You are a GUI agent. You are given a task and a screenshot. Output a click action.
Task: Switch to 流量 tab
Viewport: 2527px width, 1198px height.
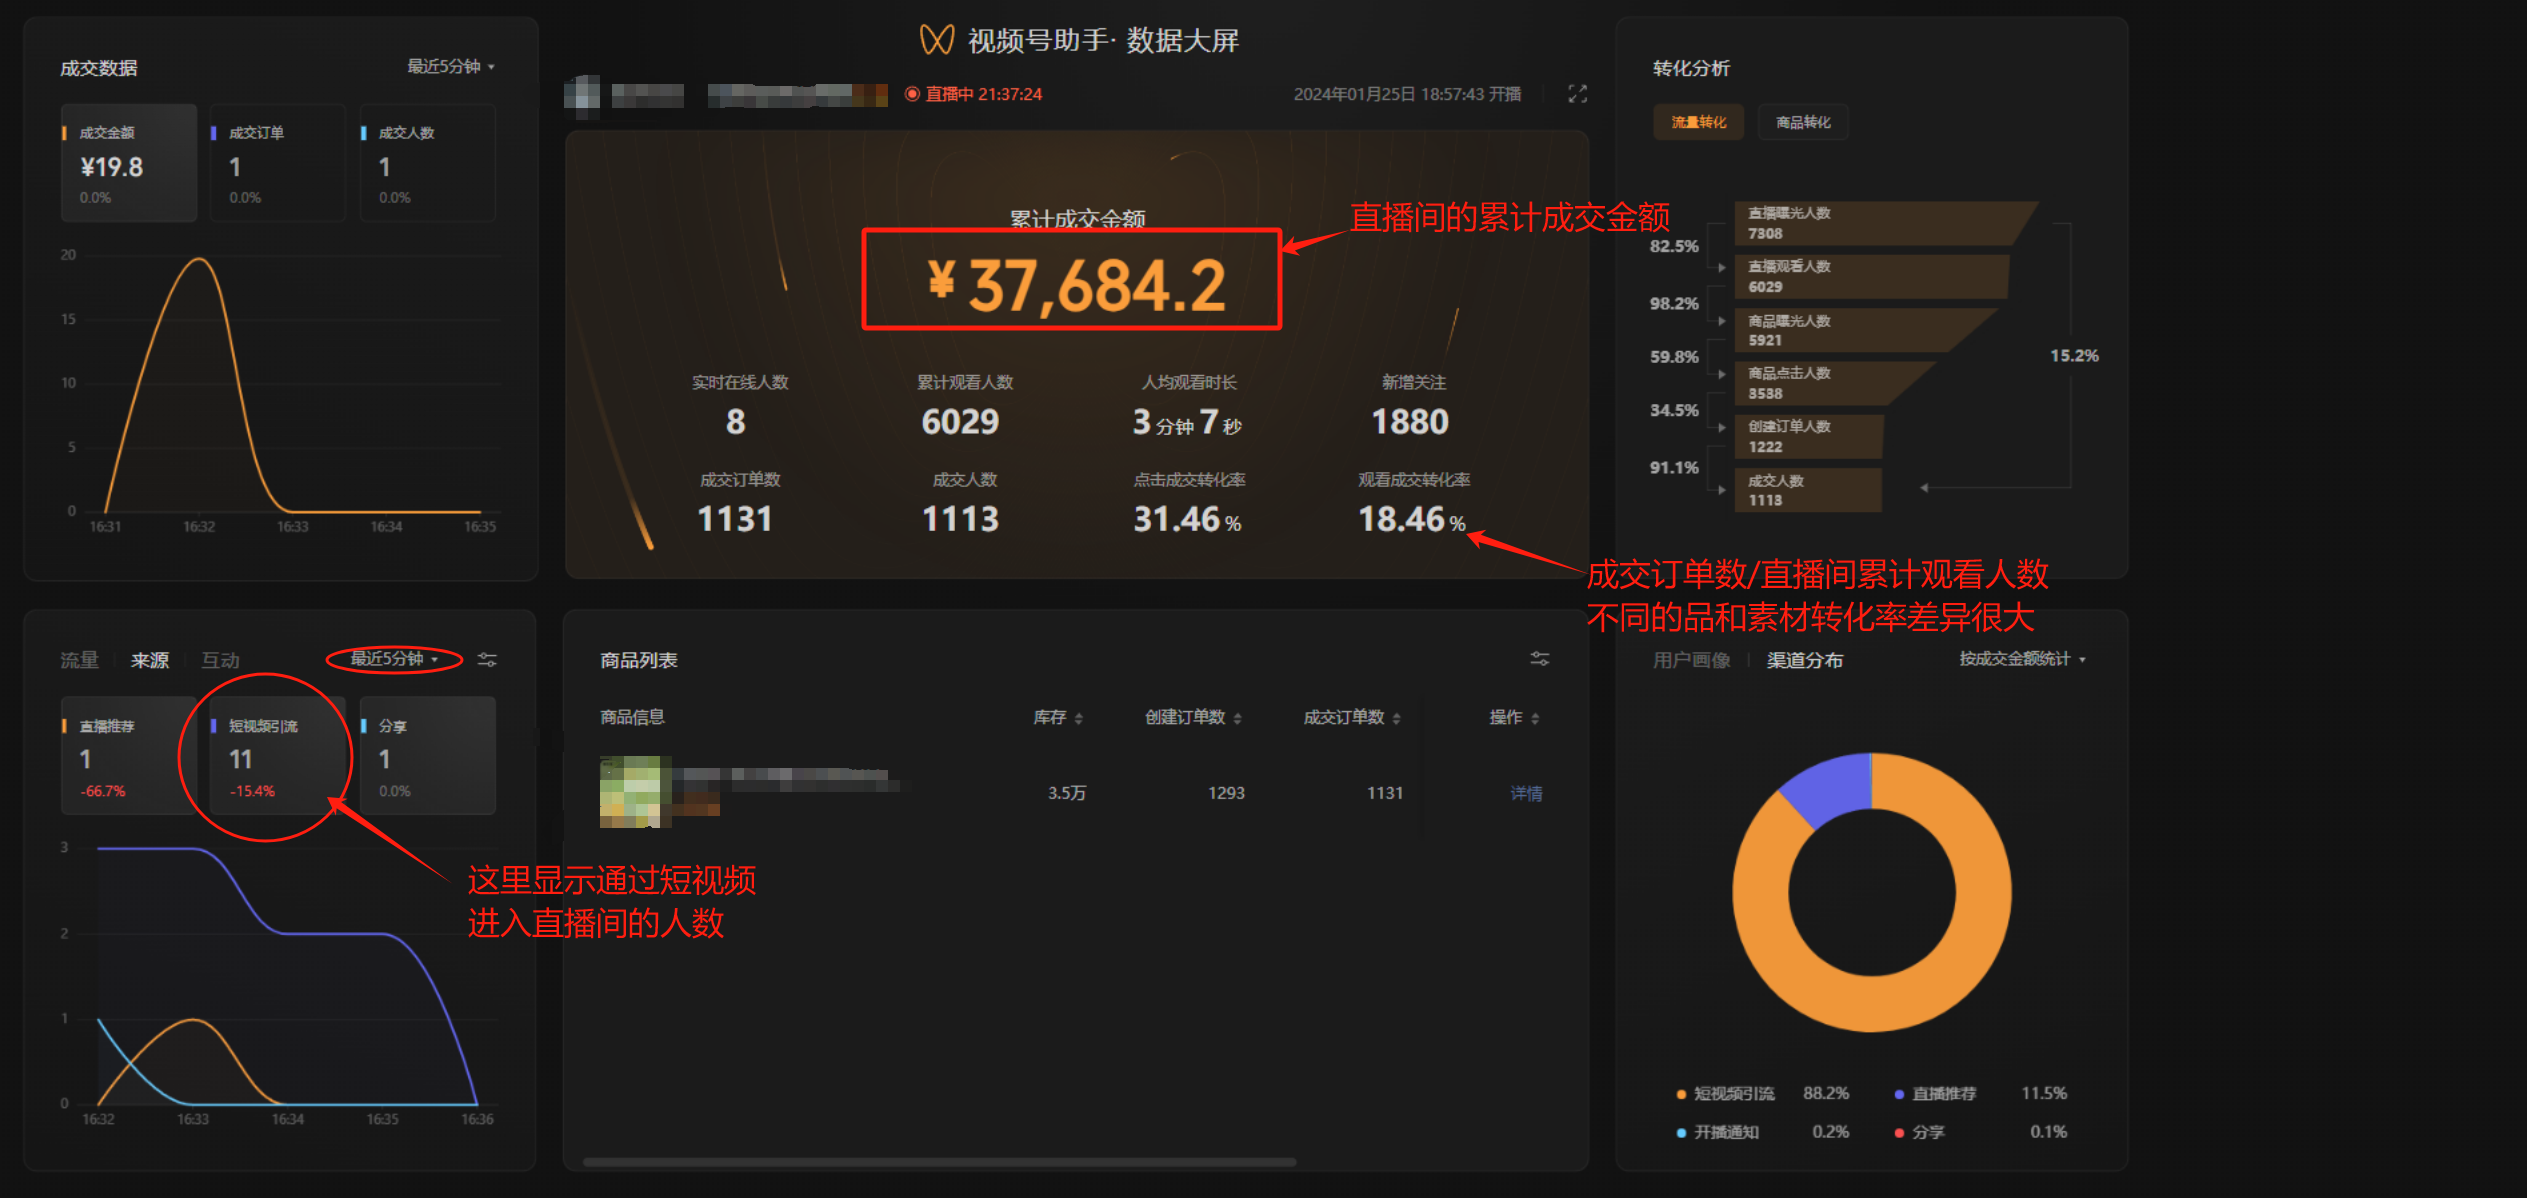[x=79, y=660]
